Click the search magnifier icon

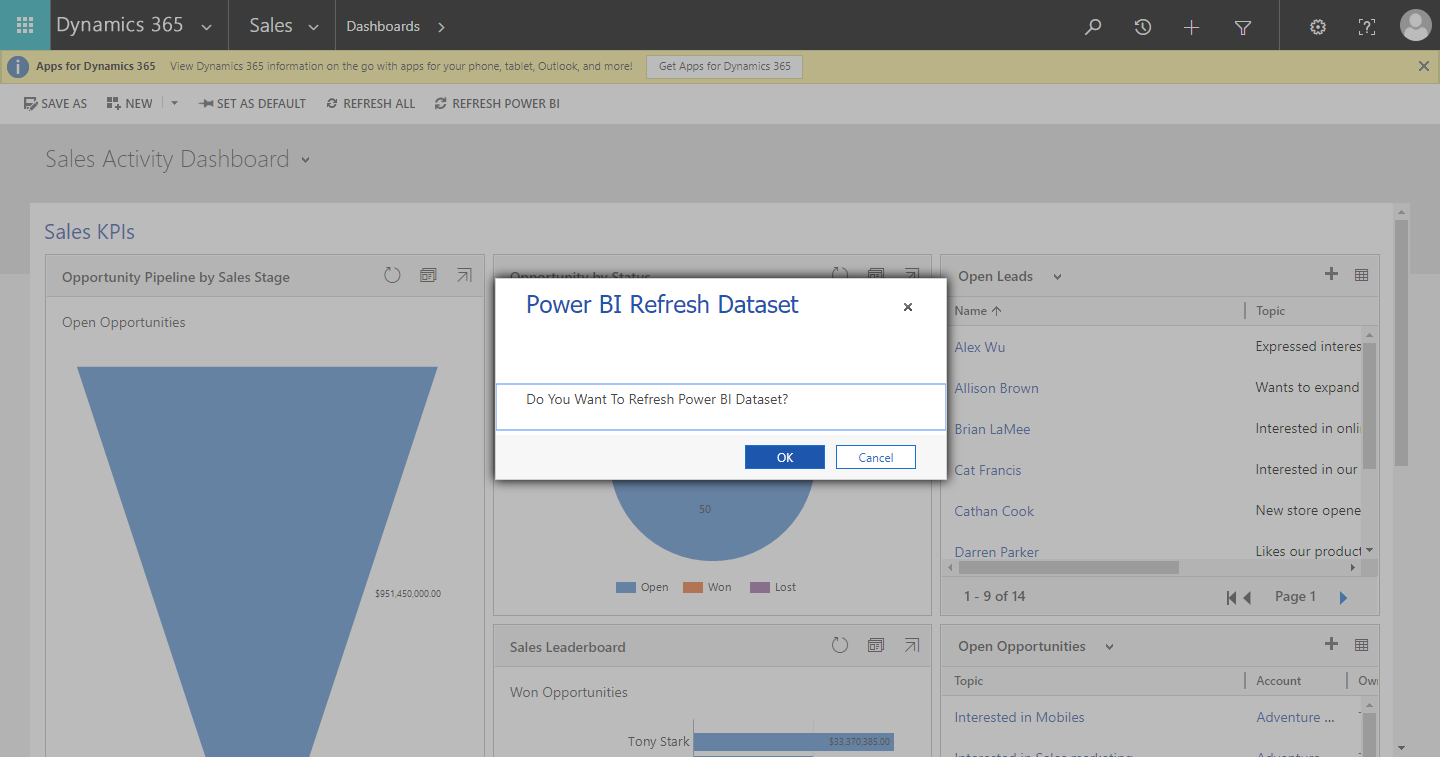(x=1093, y=27)
